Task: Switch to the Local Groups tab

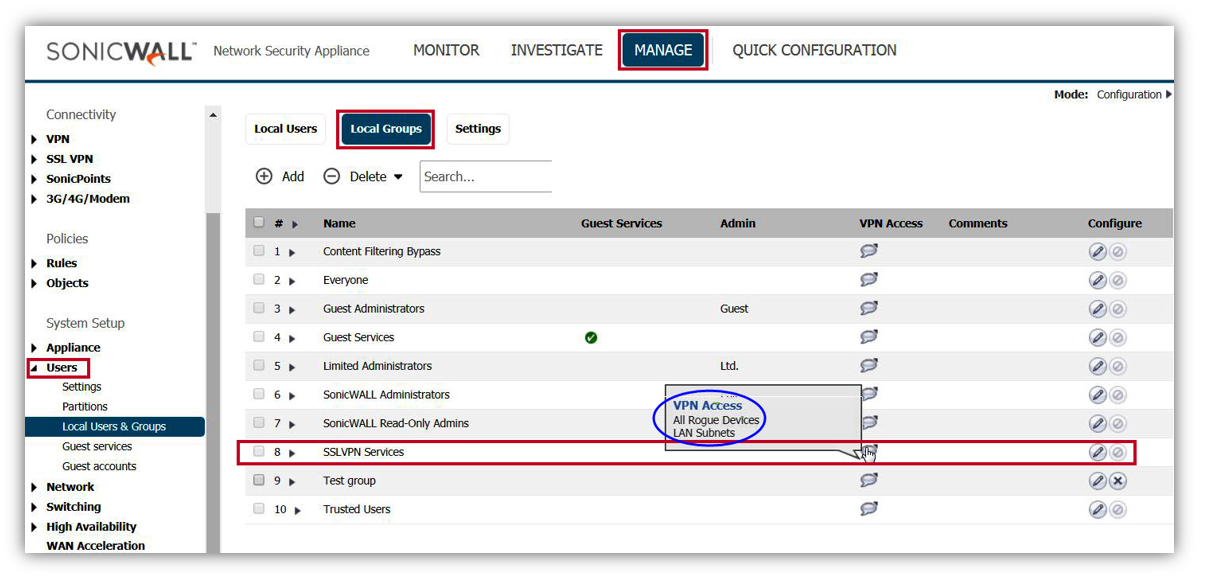Action: 386,129
